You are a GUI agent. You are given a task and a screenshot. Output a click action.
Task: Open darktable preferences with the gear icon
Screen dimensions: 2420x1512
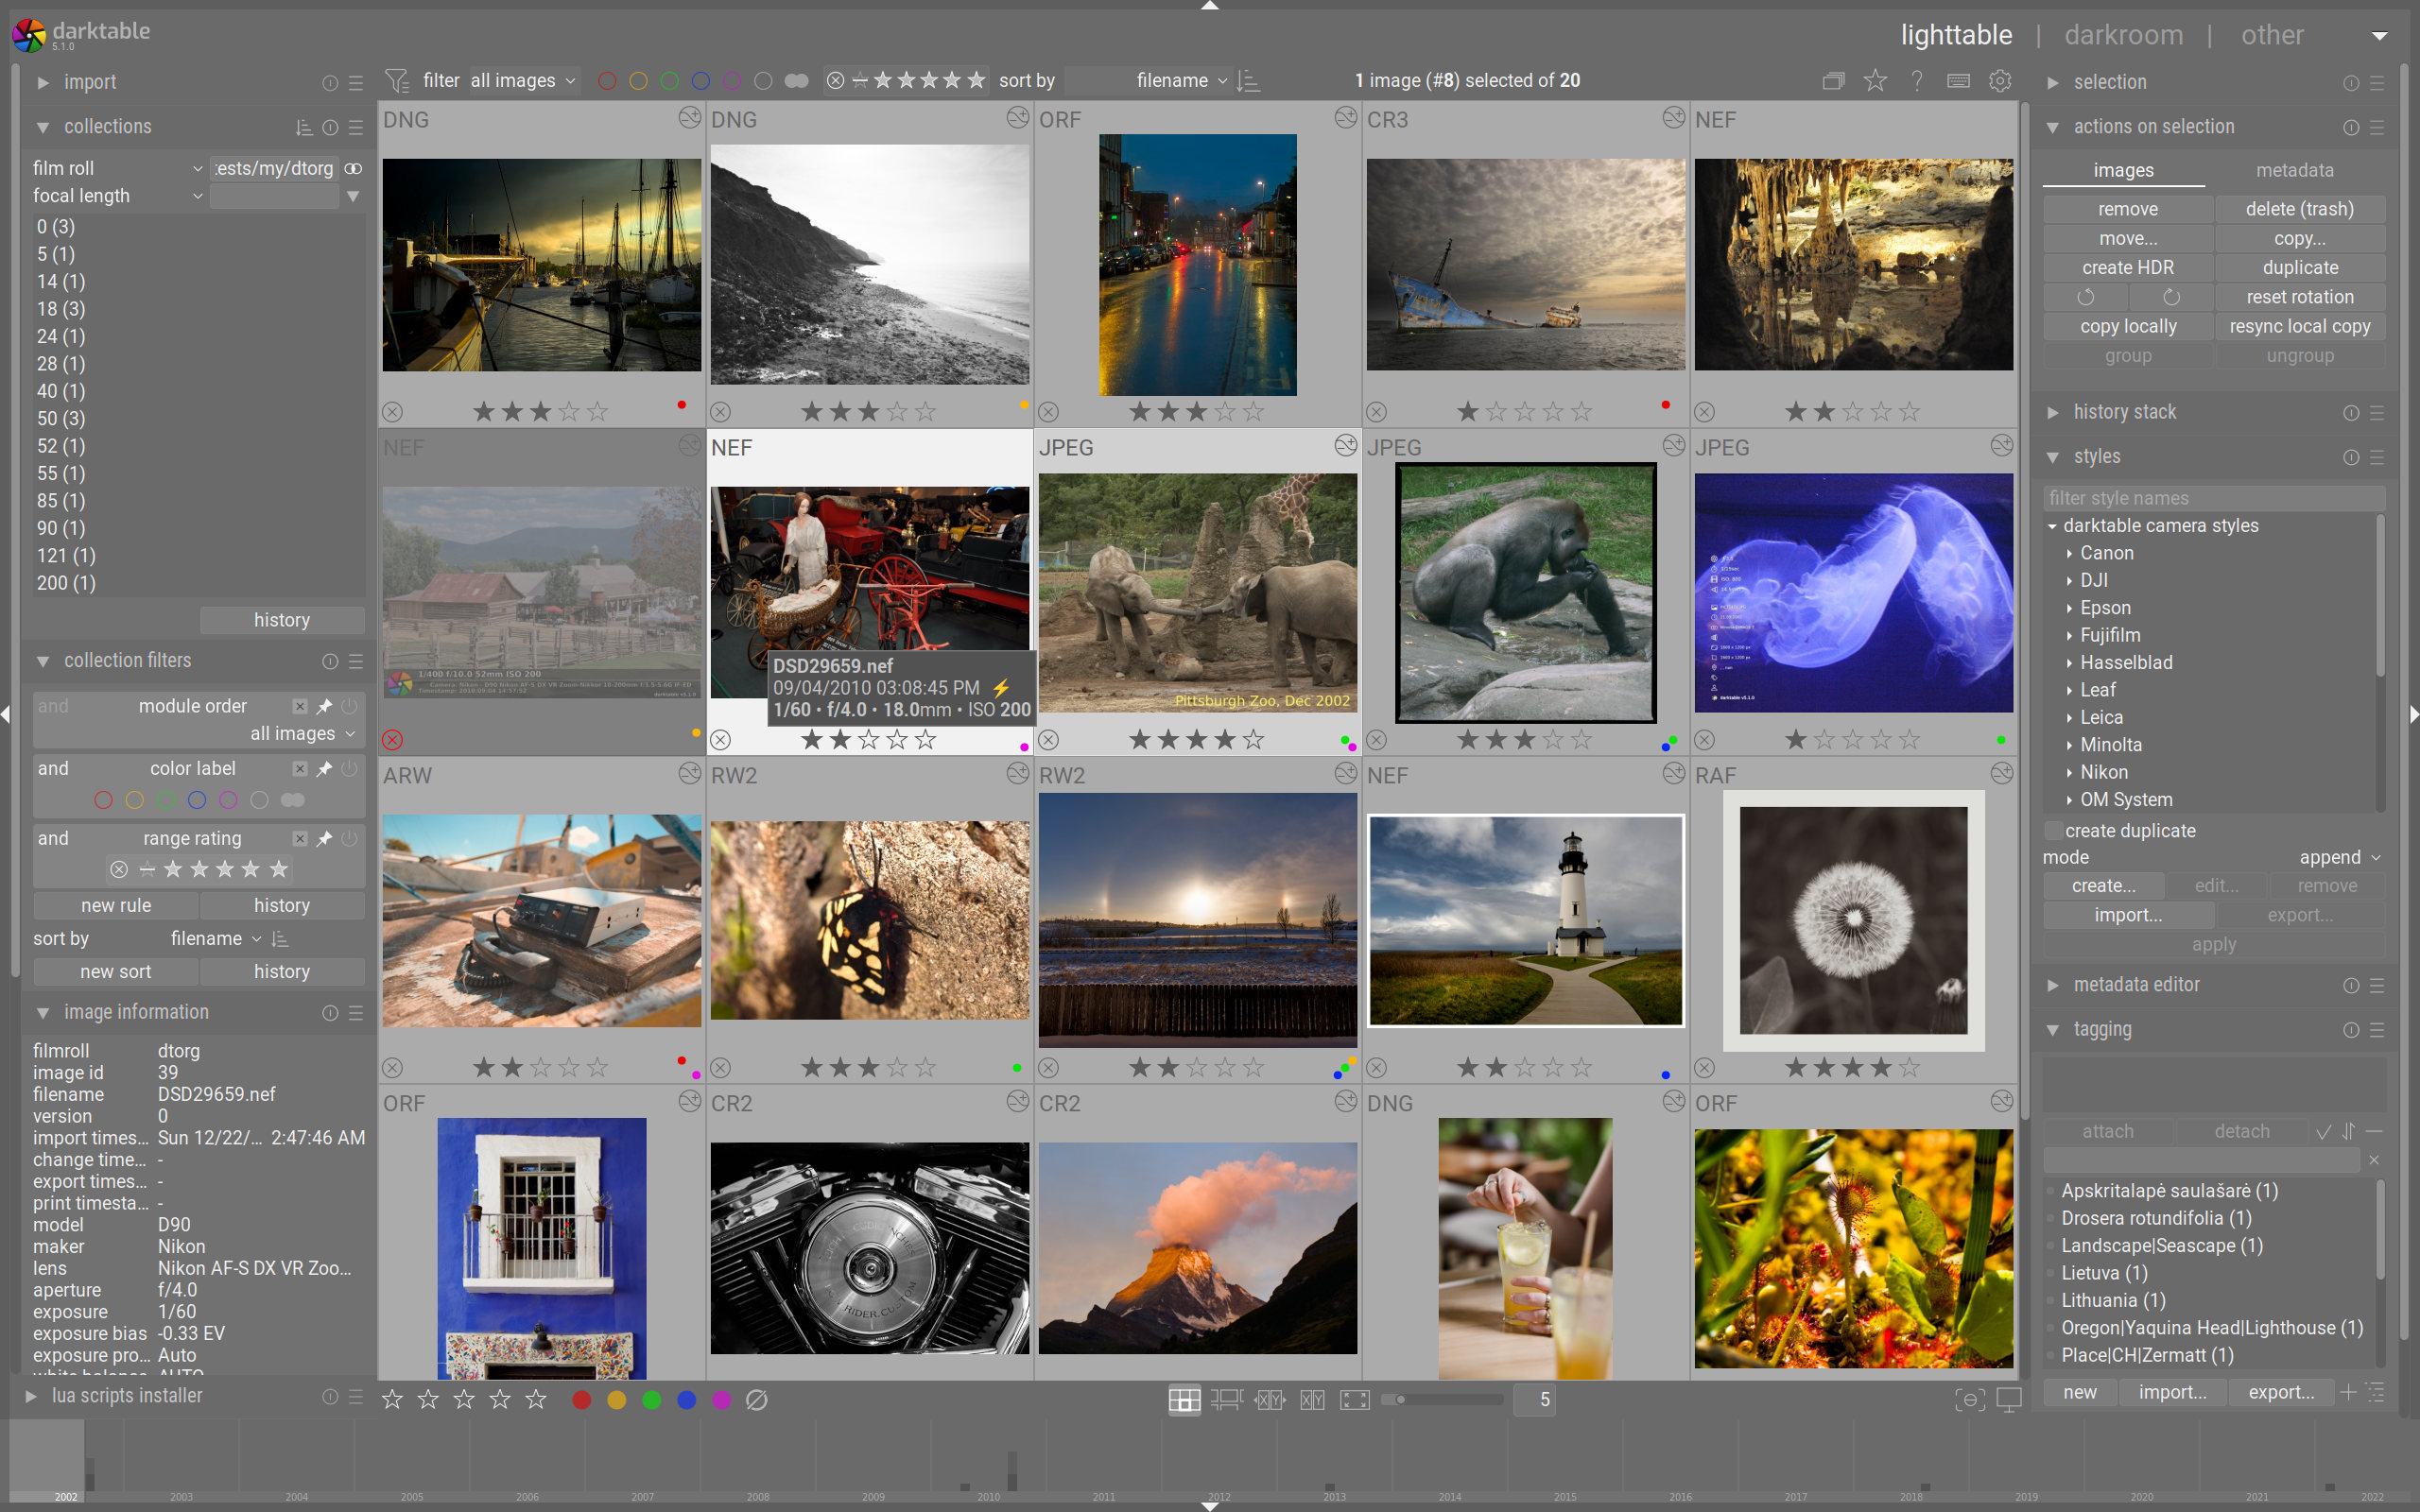click(x=2000, y=80)
